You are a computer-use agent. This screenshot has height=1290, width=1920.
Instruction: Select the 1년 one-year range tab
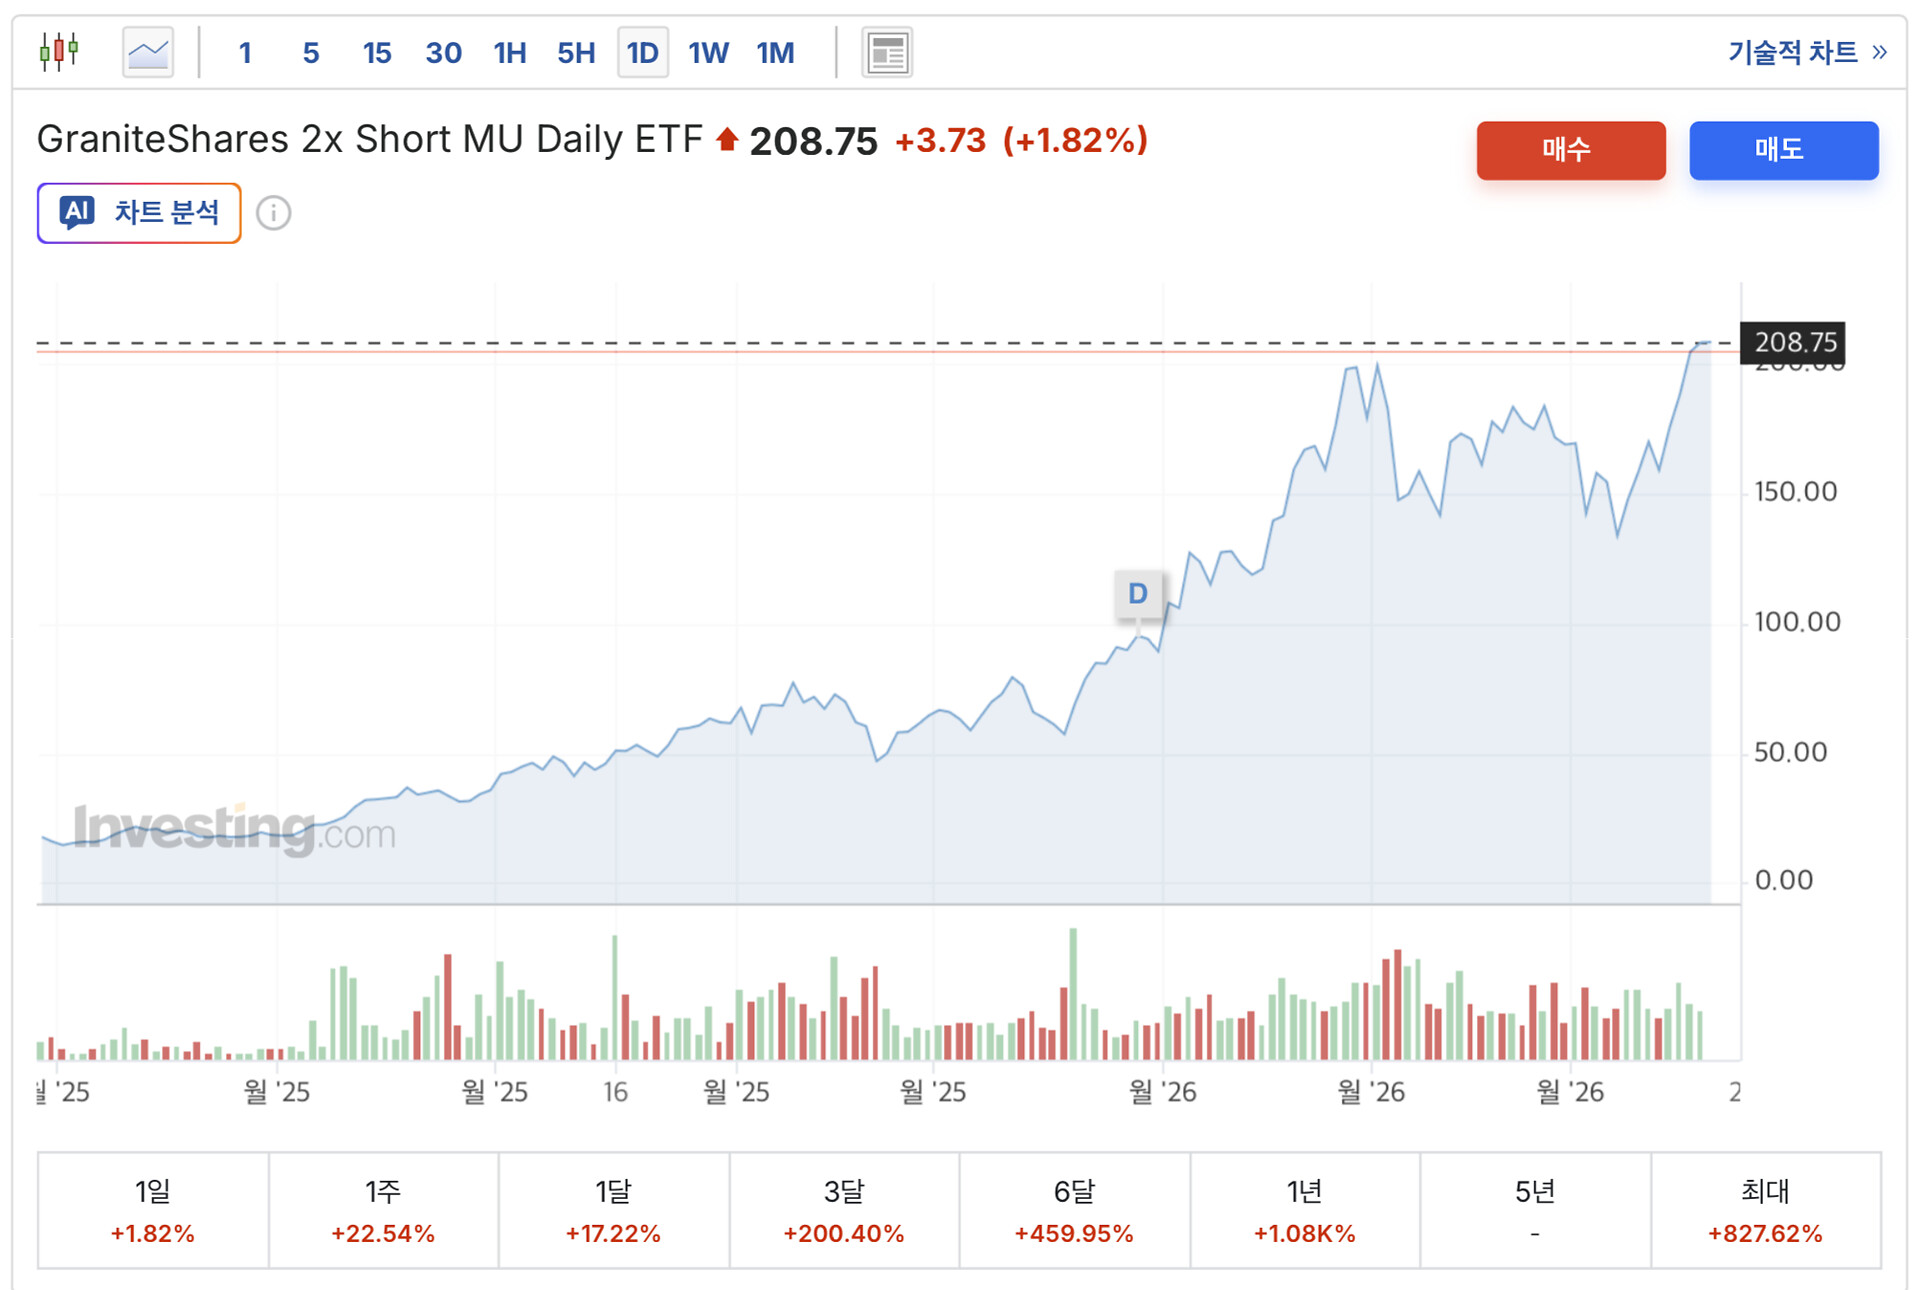(x=1304, y=1210)
